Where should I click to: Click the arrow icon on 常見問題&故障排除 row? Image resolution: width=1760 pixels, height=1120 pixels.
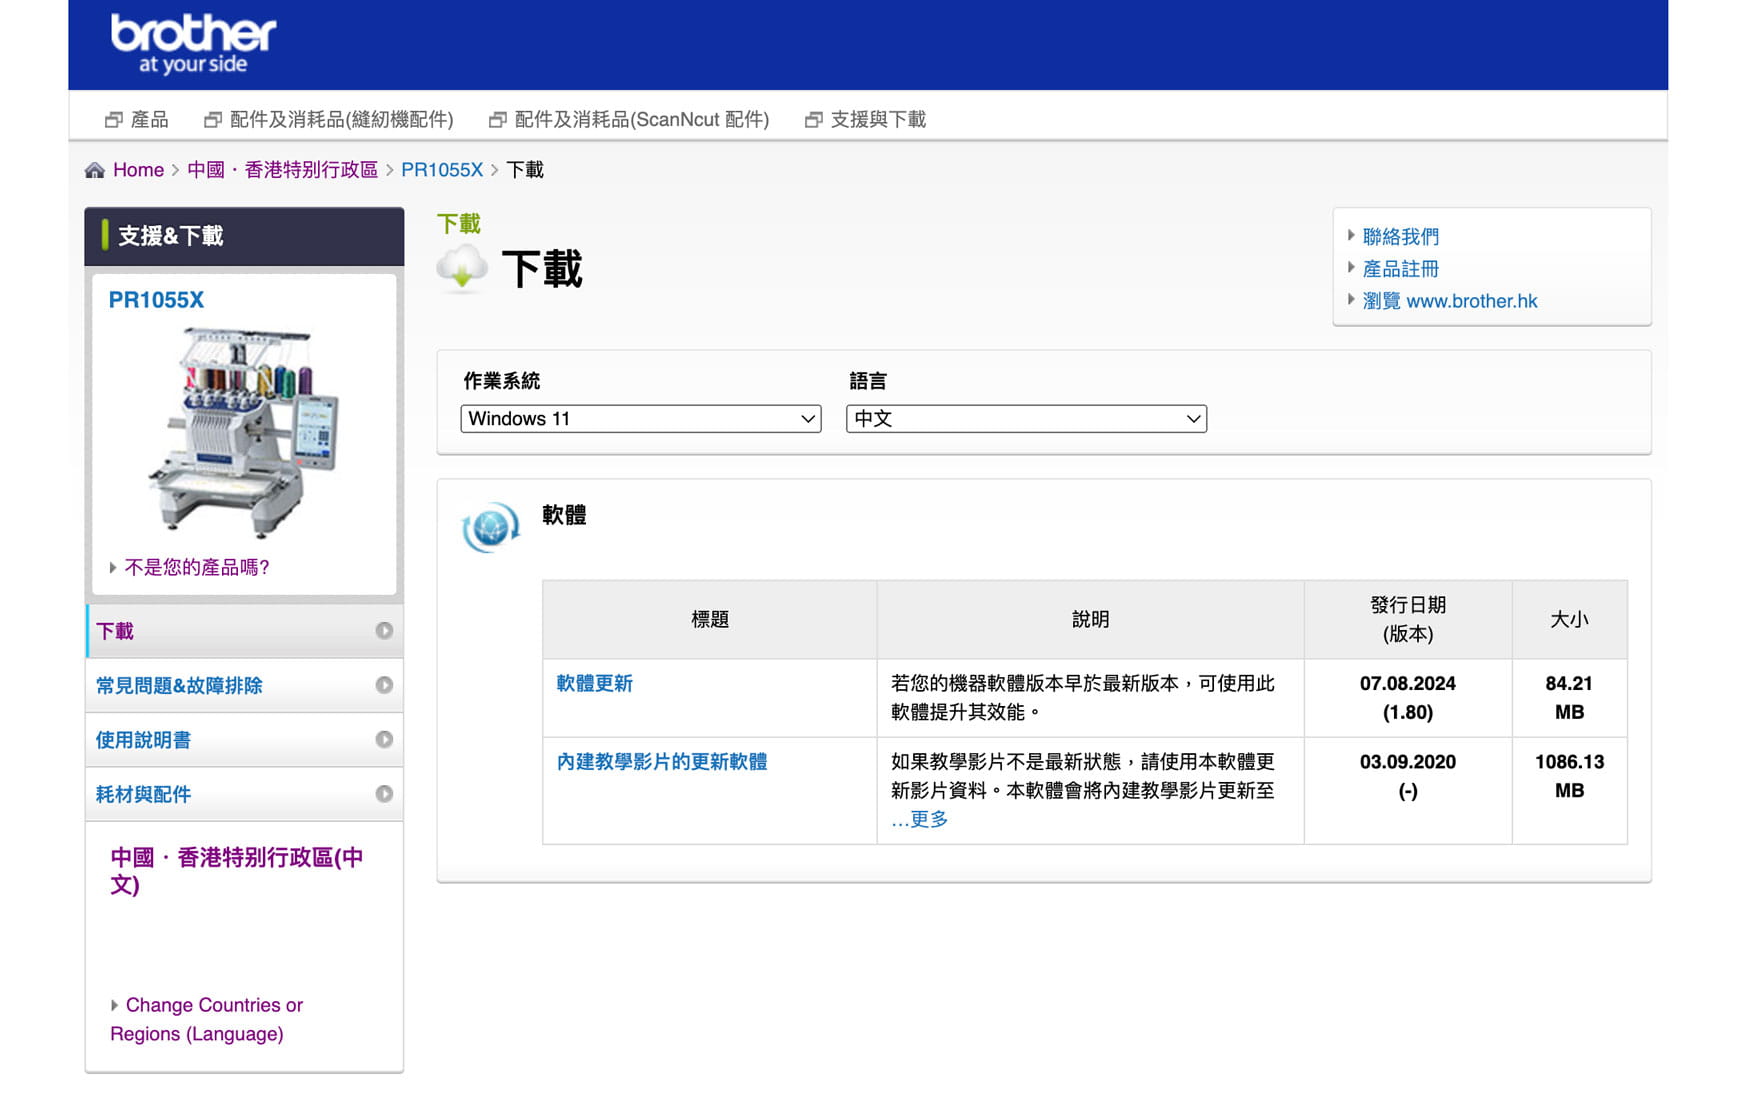point(384,685)
